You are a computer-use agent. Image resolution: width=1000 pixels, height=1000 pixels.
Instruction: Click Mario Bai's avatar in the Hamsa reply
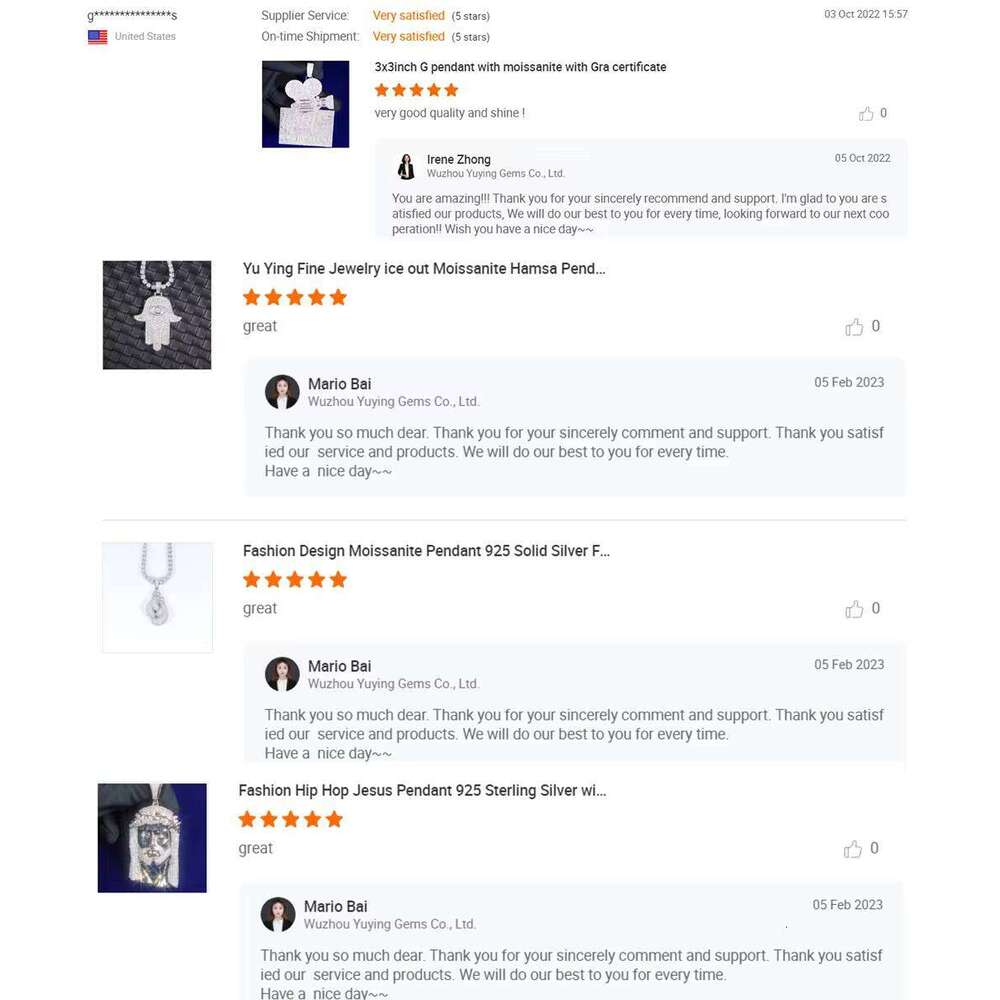click(282, 392)
